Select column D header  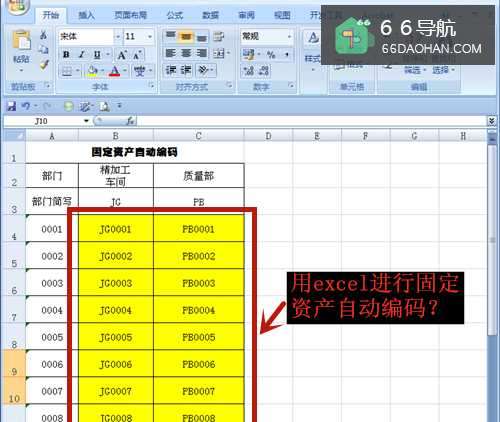tap(268, 136)
